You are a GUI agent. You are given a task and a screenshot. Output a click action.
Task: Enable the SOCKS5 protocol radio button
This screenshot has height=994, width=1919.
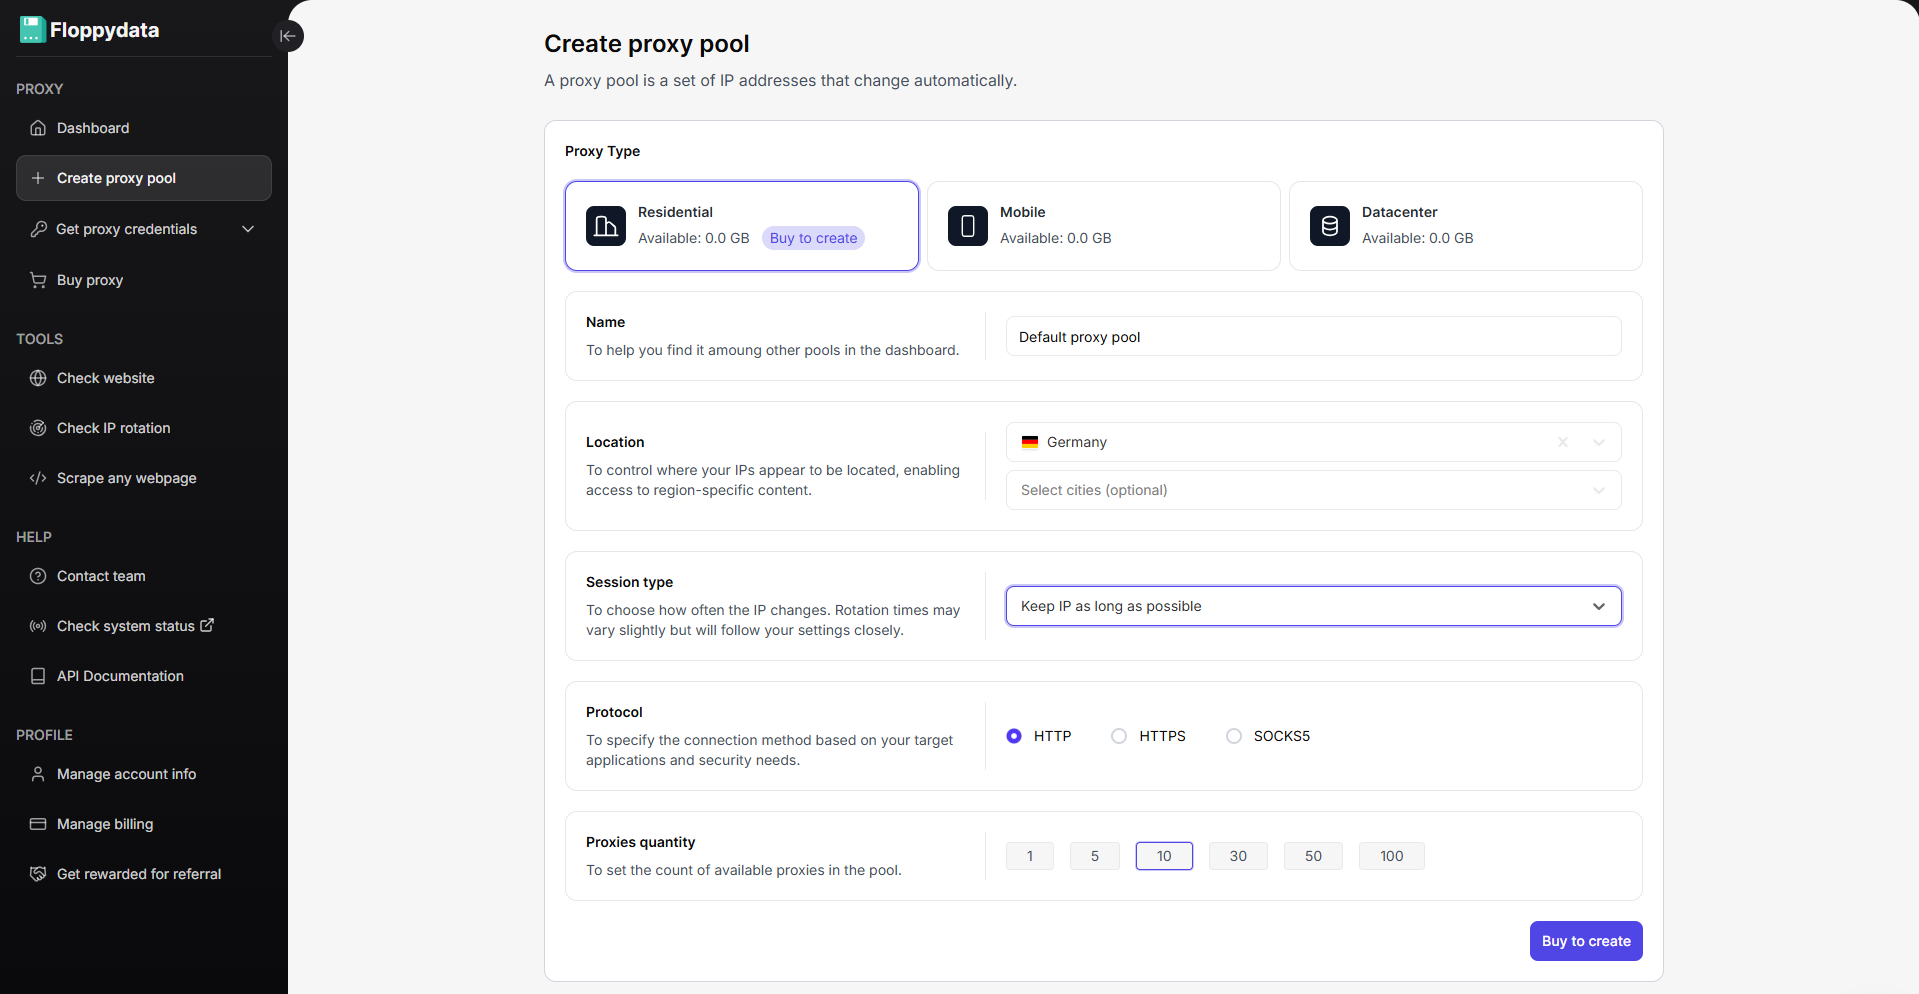(1234, 736)
